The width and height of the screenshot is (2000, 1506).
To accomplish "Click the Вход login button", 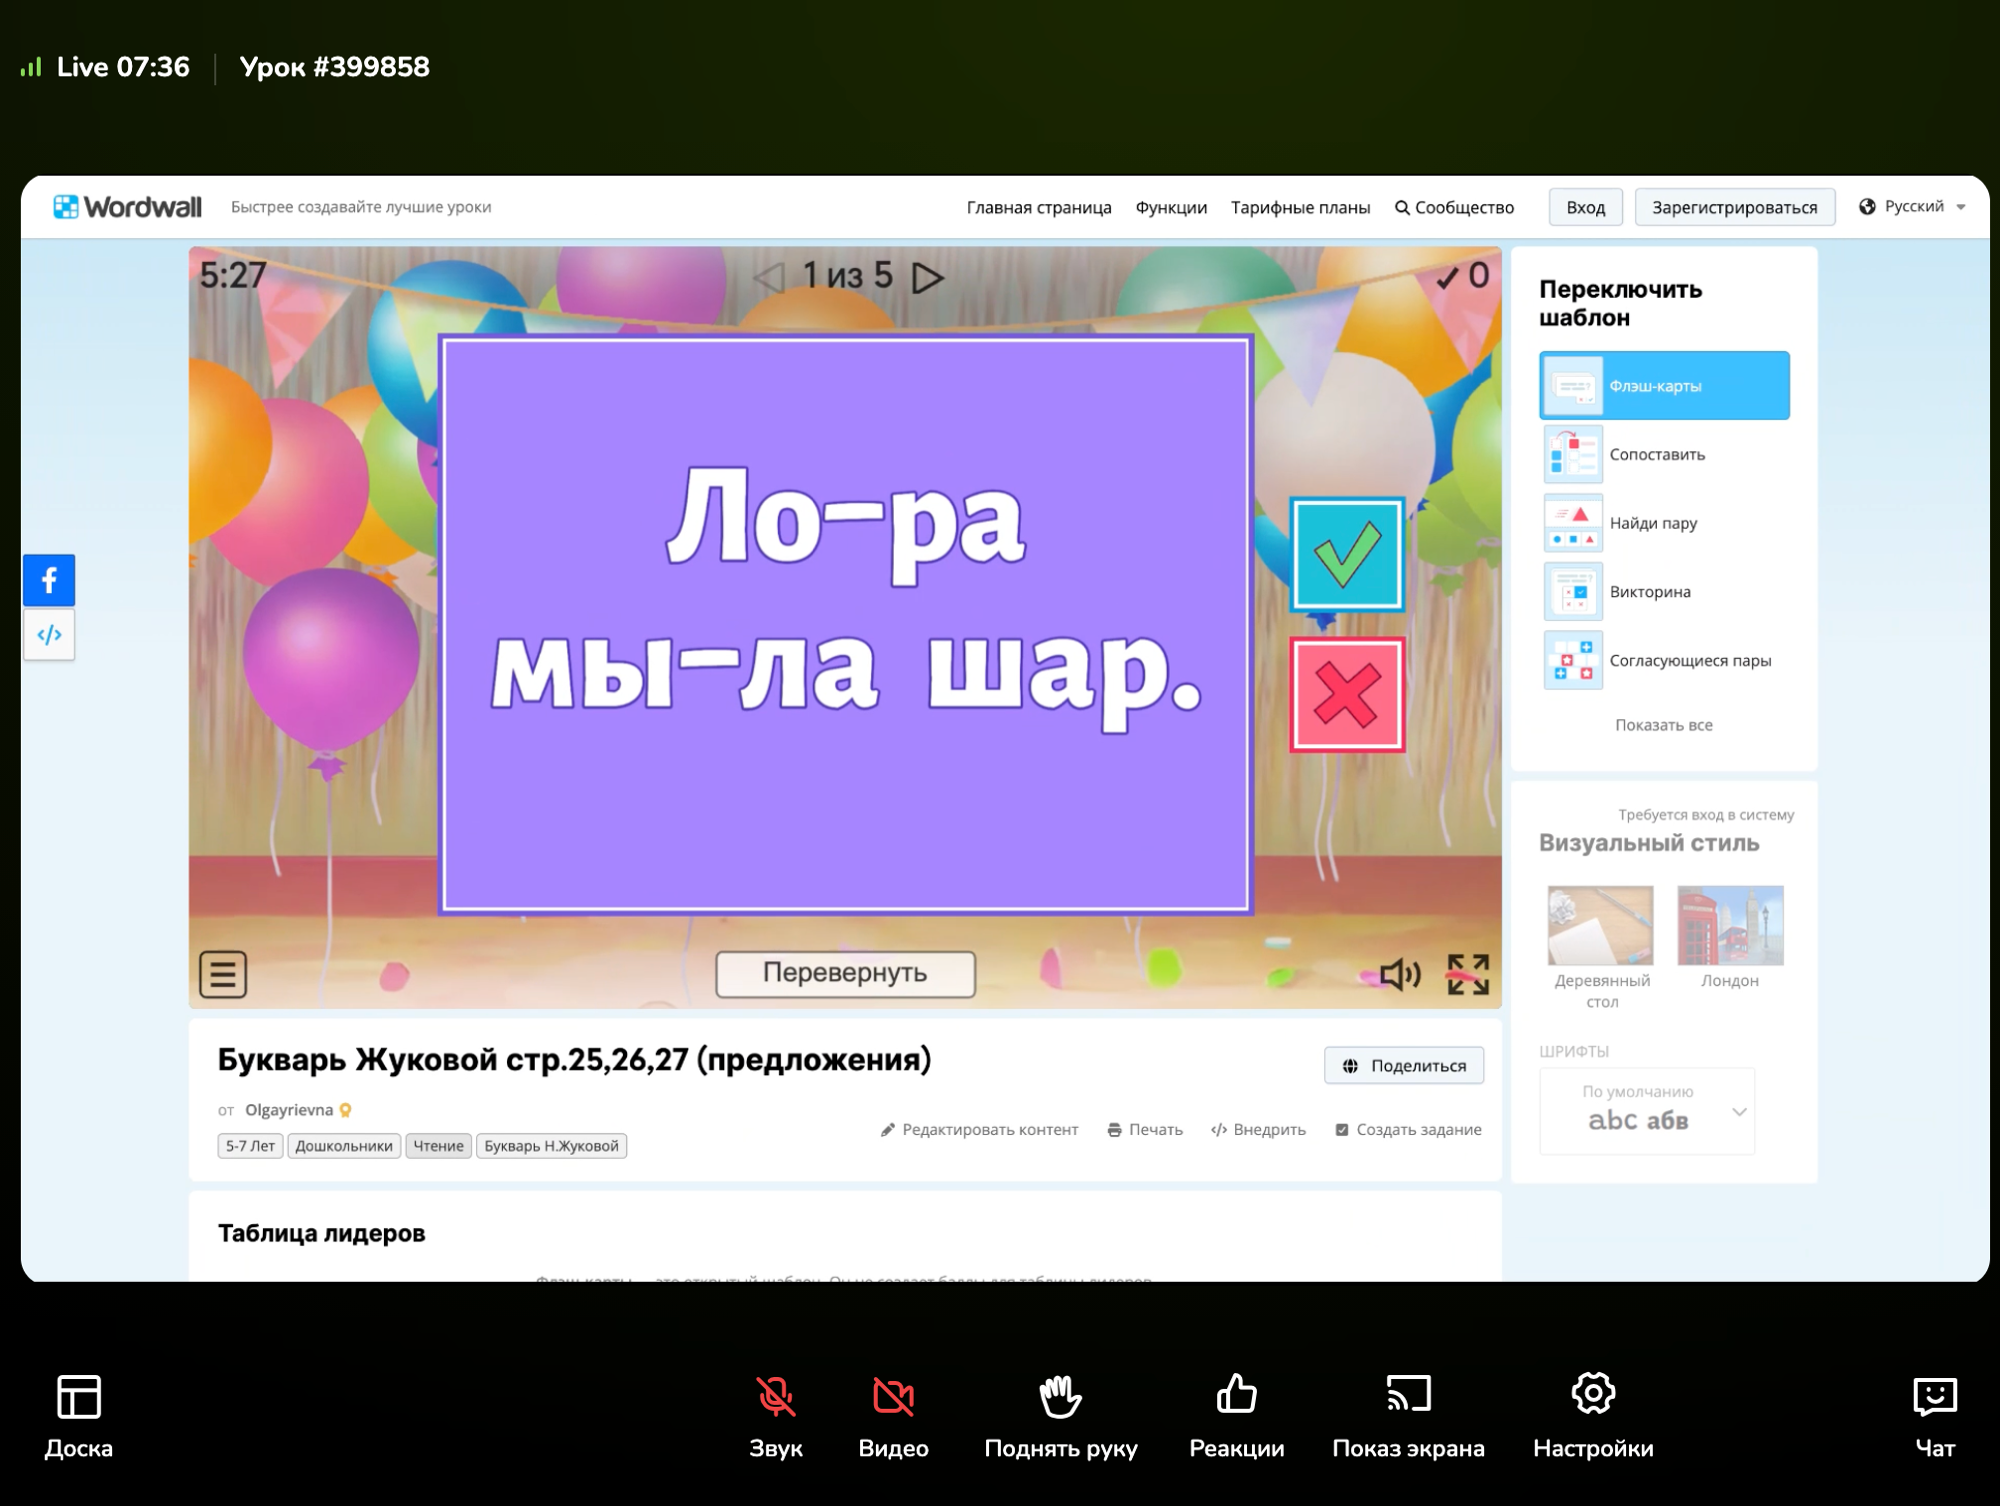I will (1585, 207).
